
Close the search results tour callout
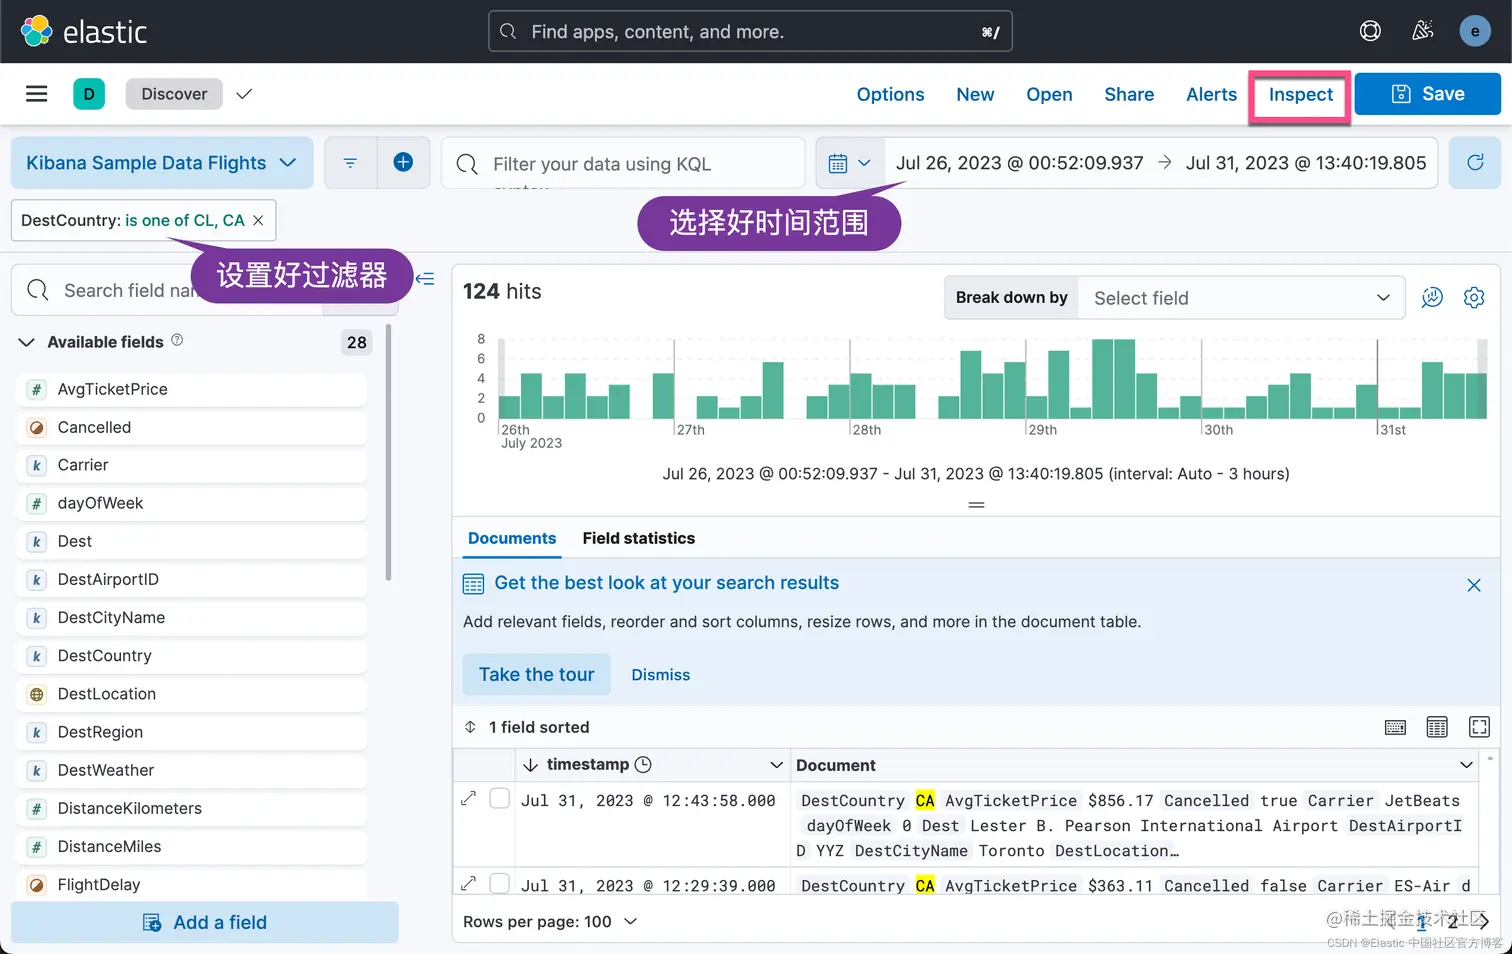click(1474, 585)
